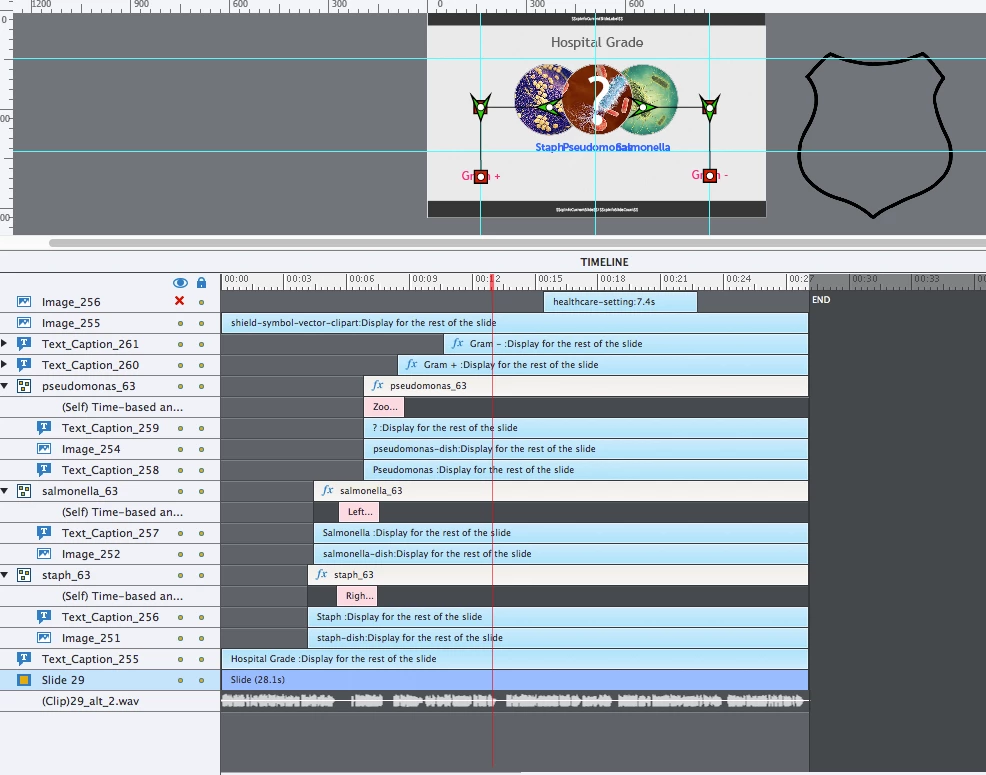Select the Hospital Grade title on the slide
The height and width of the screenshot is (775, 986).
597,42
